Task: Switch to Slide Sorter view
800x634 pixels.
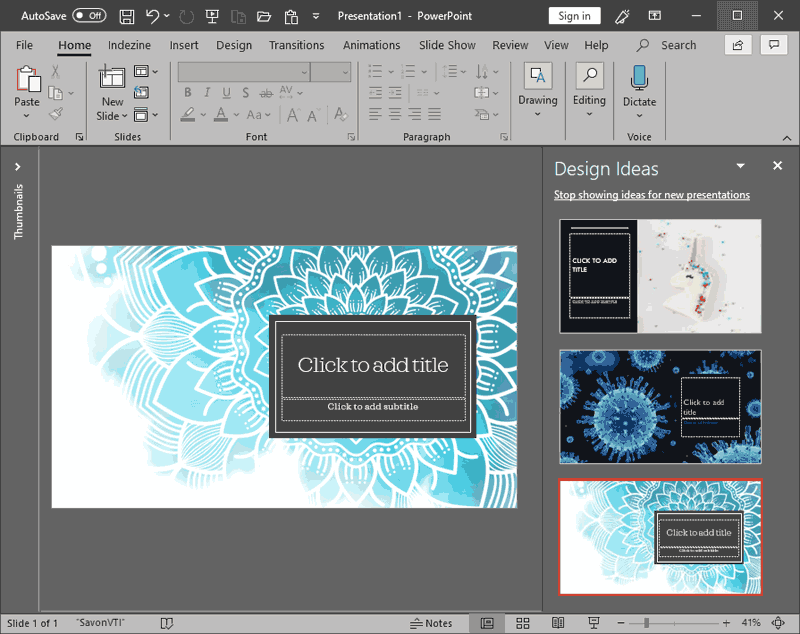Action: [523, 623]
